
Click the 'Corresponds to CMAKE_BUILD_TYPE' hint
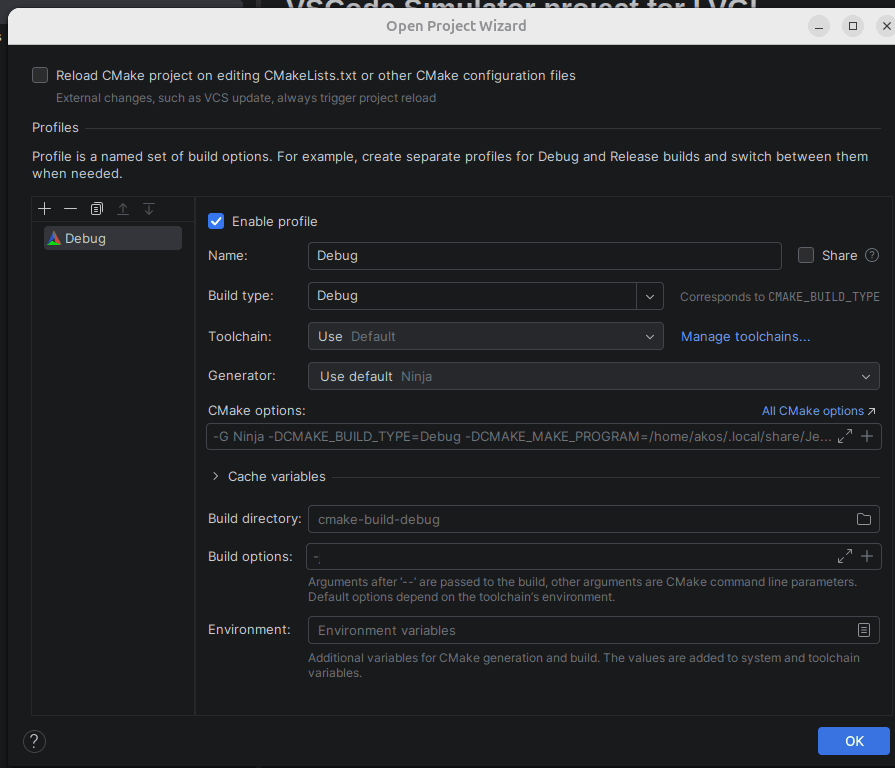tap(780, 297)
